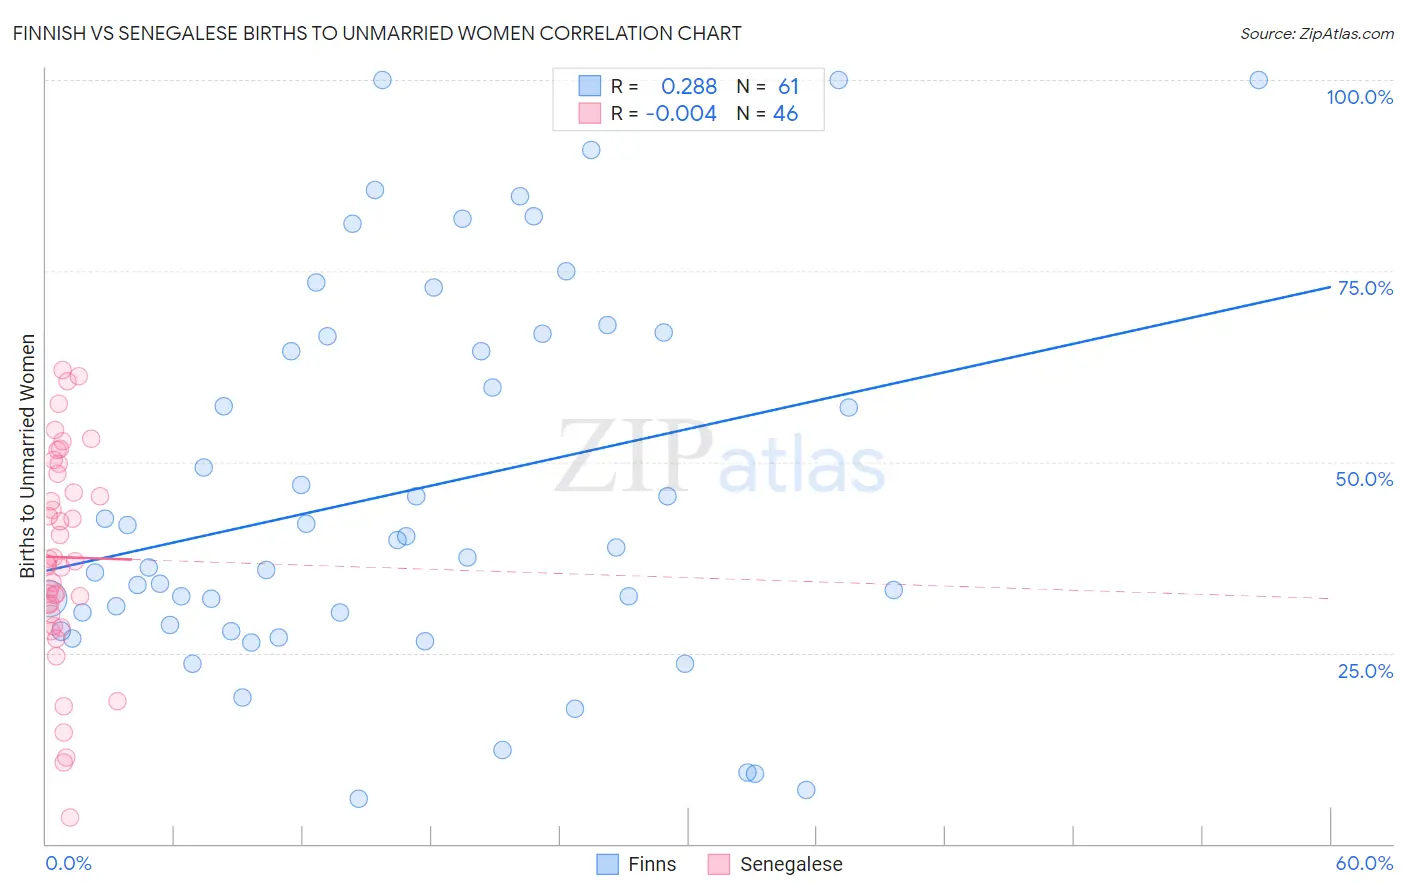Click the Births to Unmarried Women axis title

point(27,456)
